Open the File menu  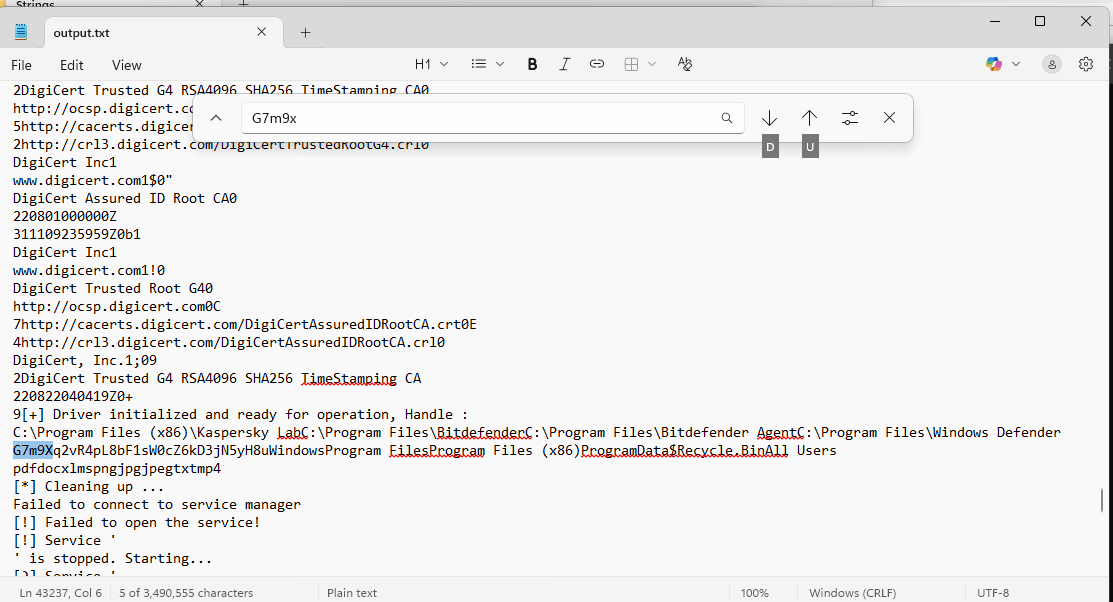tap(21, 65)
